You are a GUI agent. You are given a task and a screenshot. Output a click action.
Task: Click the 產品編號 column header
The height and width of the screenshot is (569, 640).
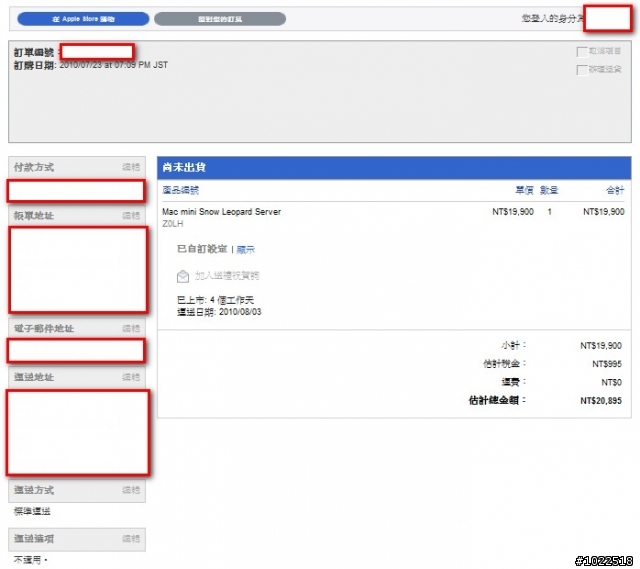coord(180,190)
